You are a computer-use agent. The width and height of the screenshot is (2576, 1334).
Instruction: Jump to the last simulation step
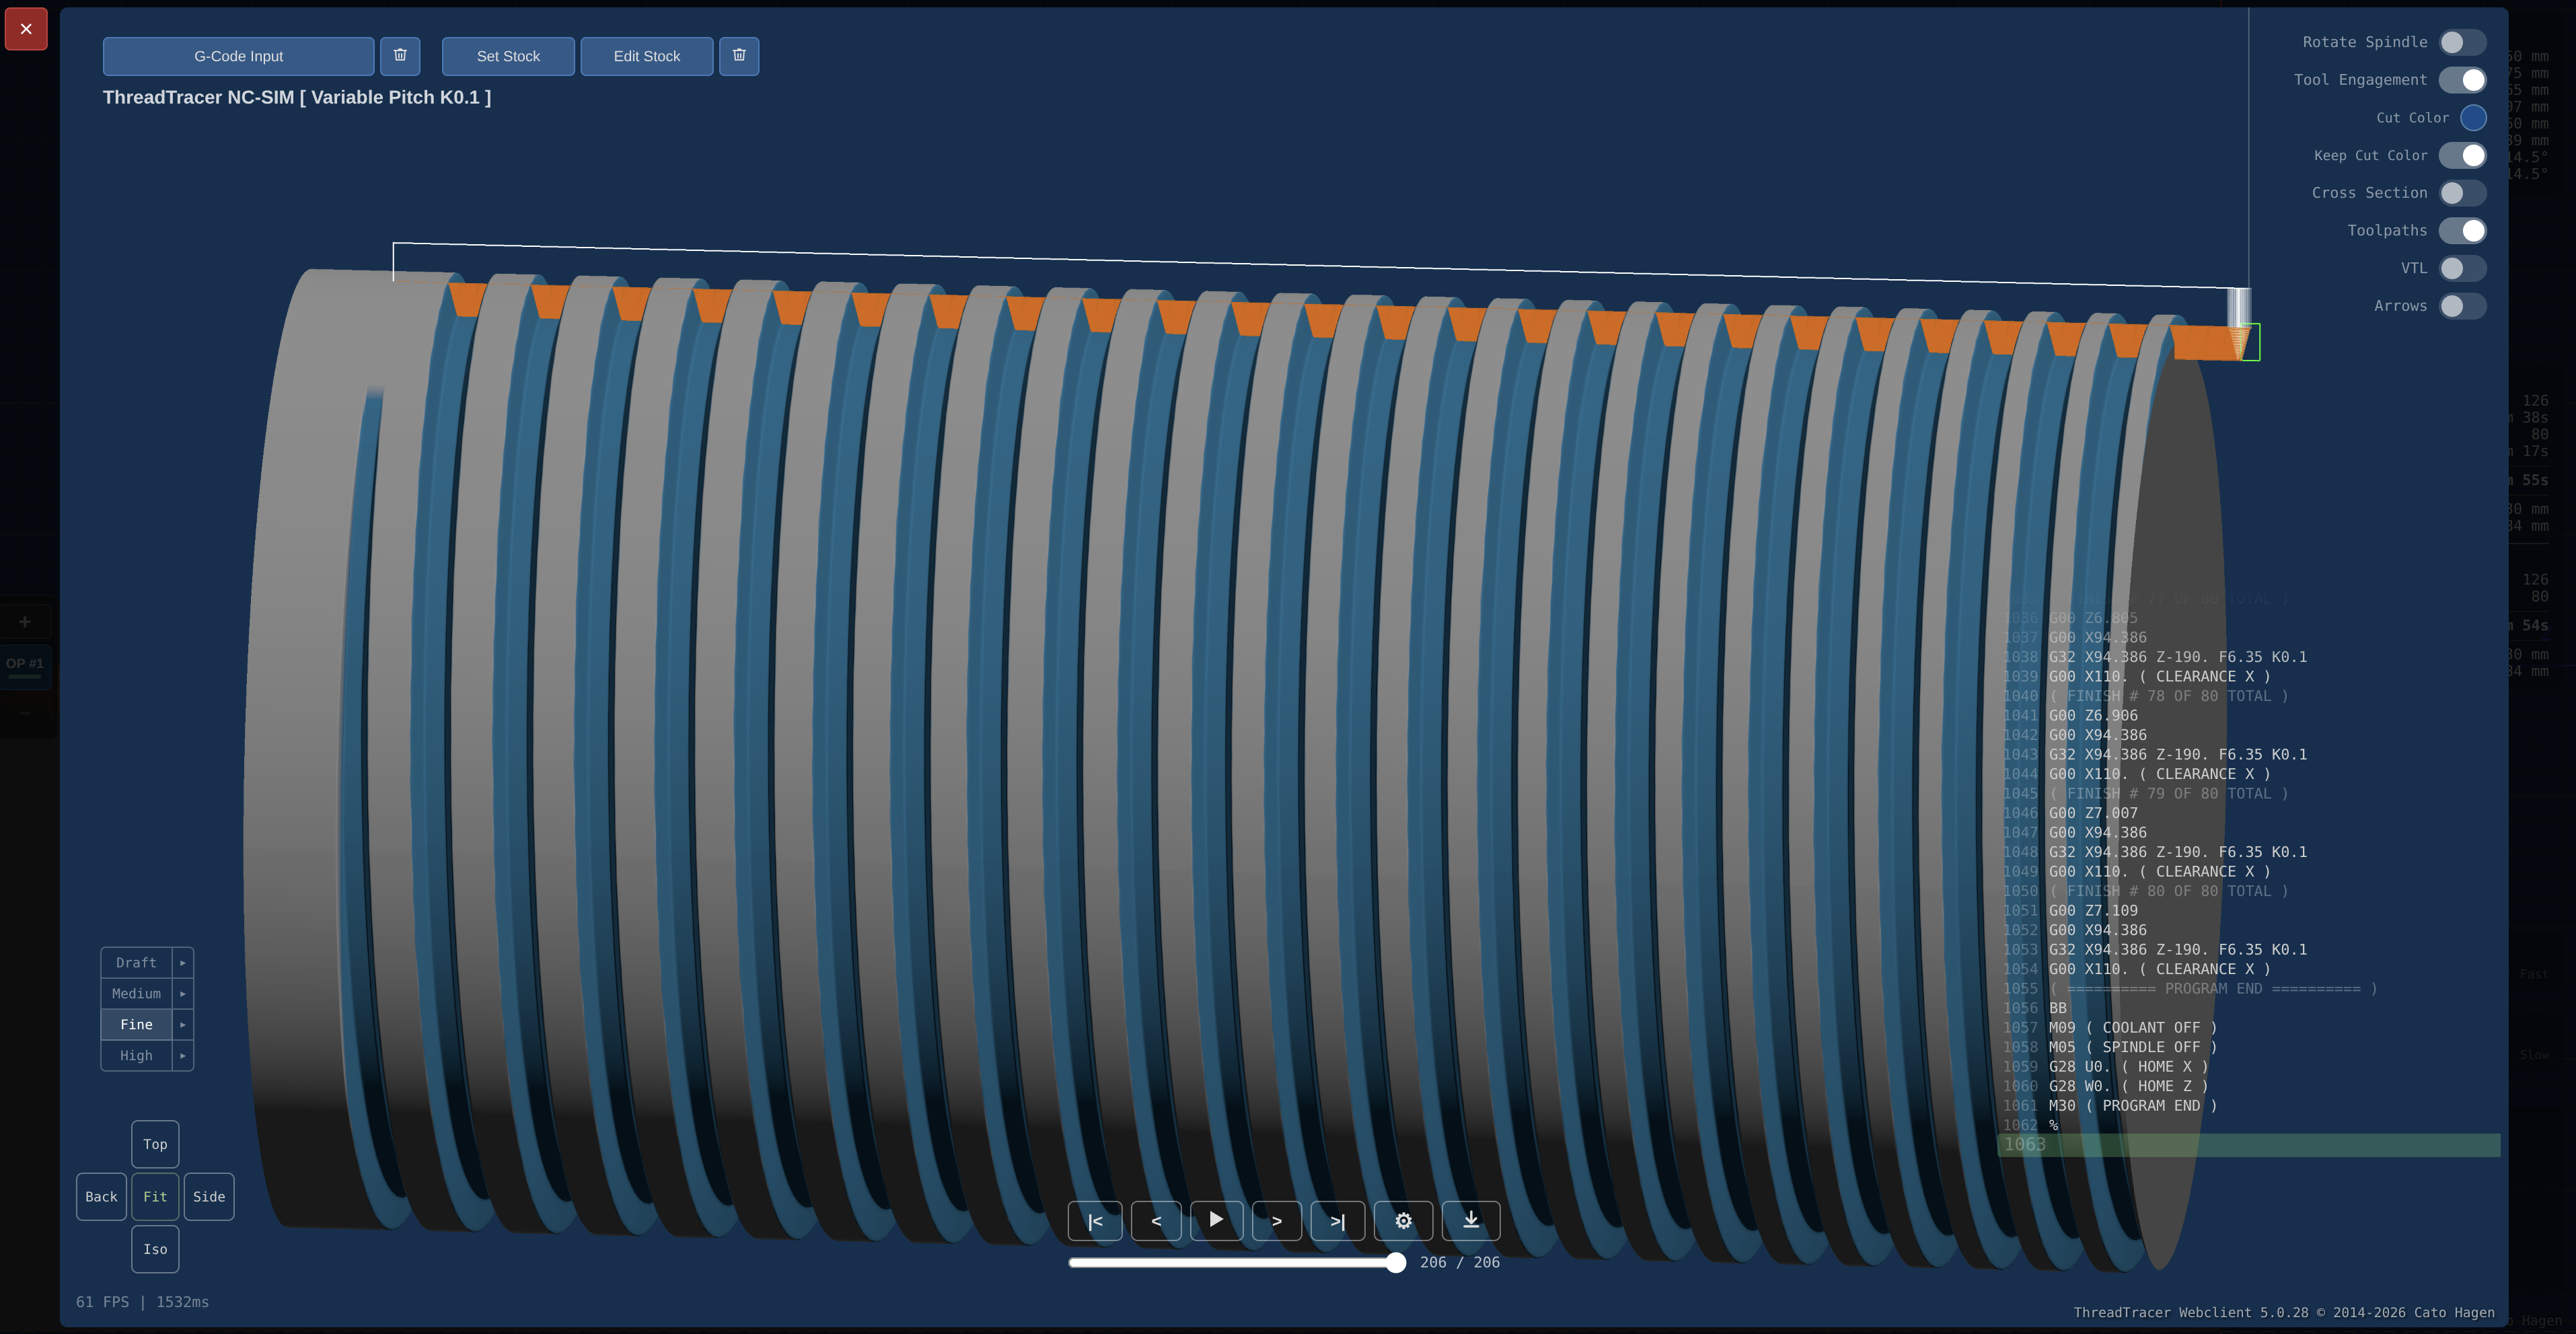pos(1338,1221)
